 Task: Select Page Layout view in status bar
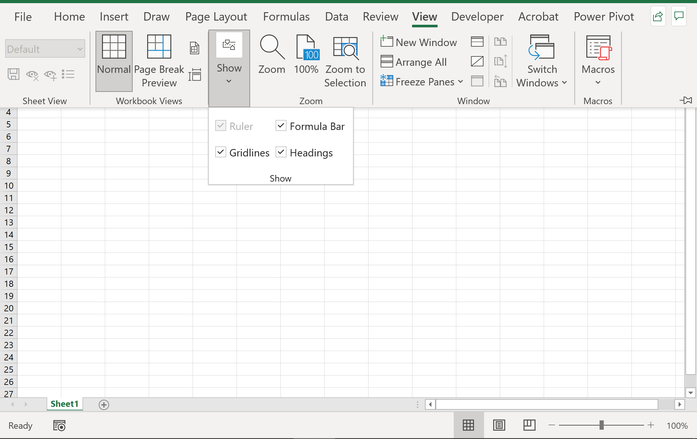click(499, 425)
